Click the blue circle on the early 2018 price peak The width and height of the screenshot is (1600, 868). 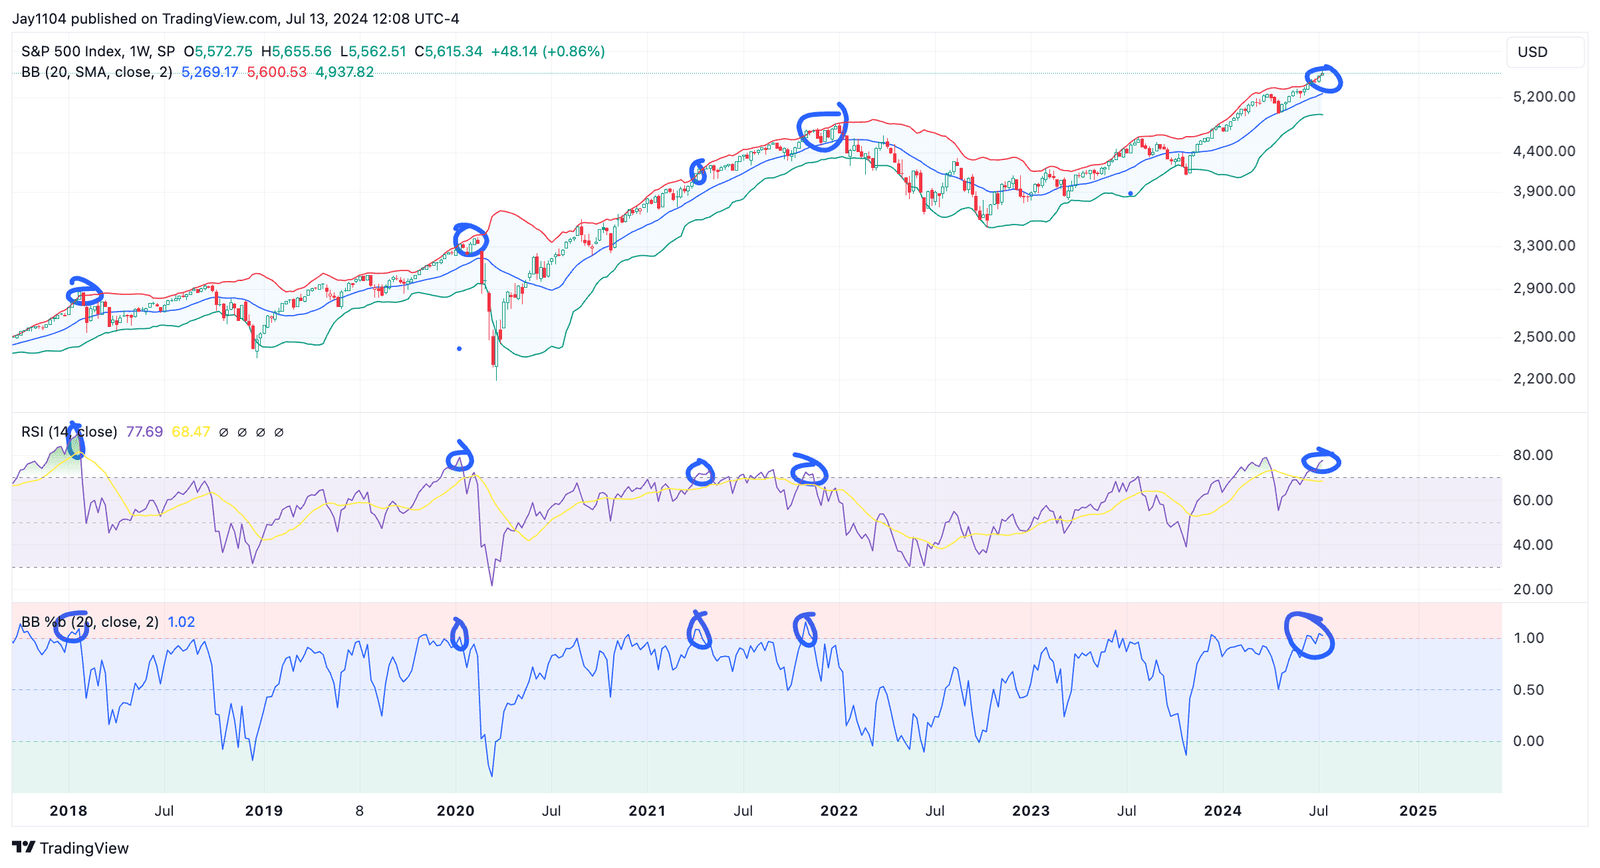(85, 293)
